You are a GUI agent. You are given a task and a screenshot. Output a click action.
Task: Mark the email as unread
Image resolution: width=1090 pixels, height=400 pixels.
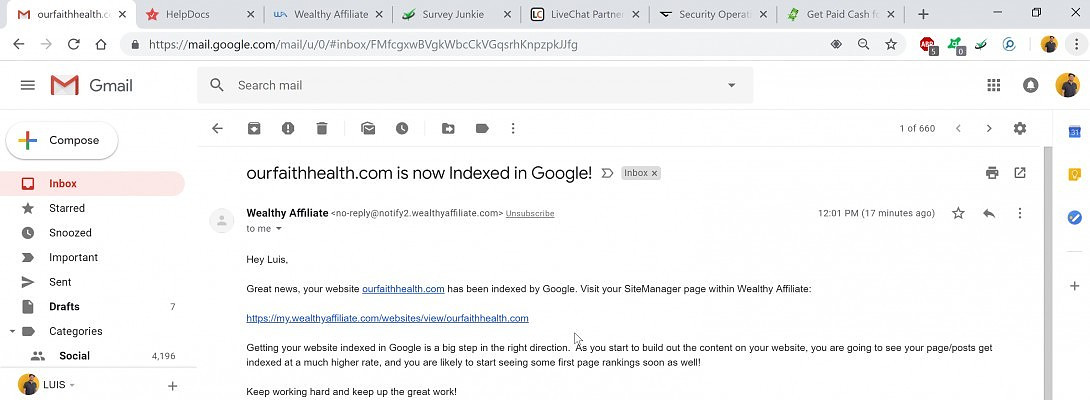368,129
